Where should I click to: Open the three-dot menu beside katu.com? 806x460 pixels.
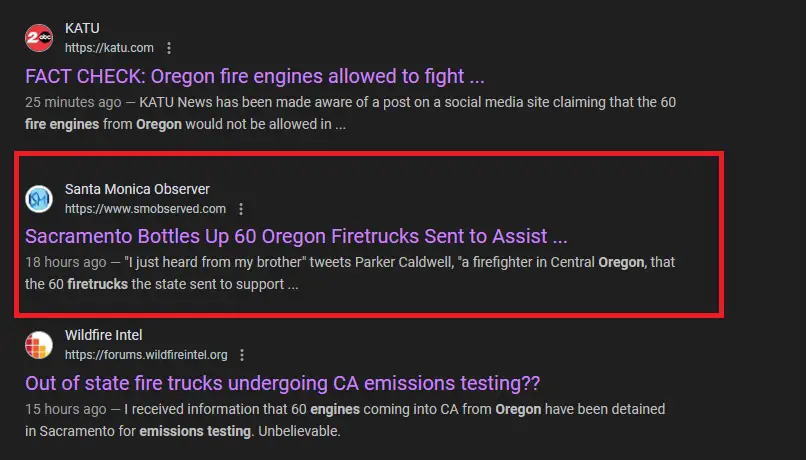pos(169,48)
